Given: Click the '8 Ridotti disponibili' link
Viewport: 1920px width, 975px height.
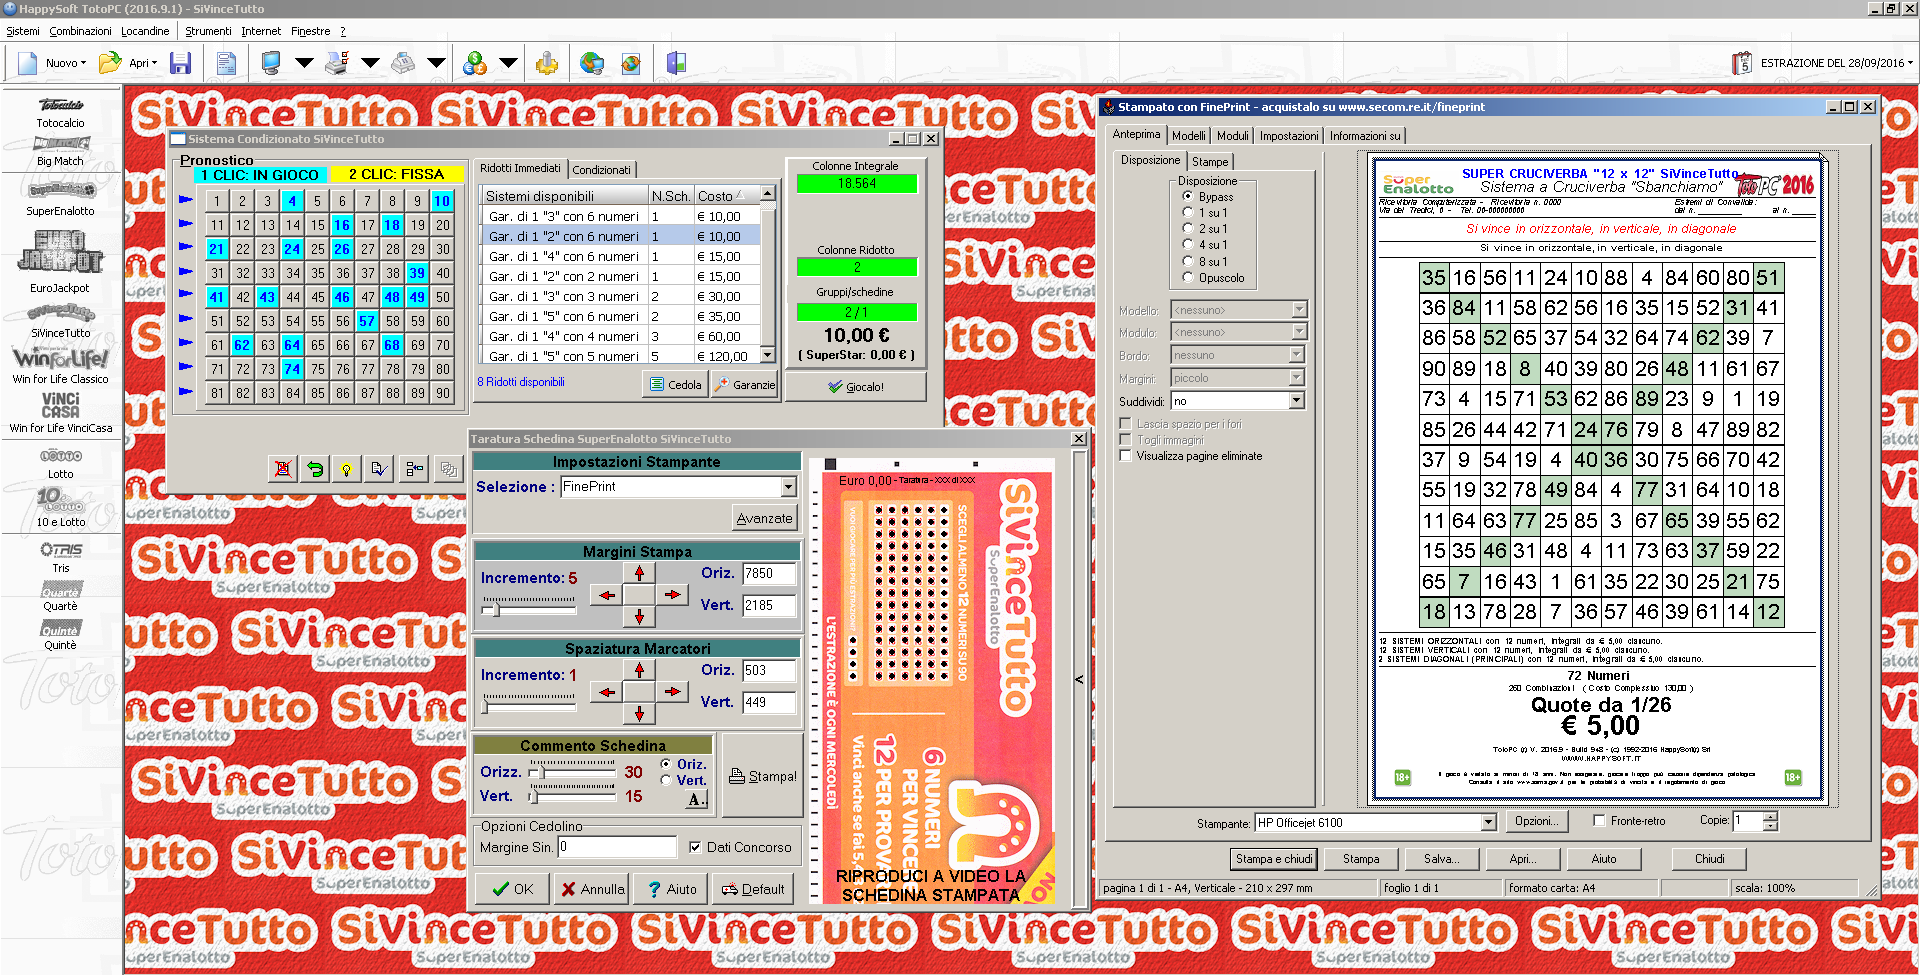Looking at the screenshot, I should [x=521, y=382].
